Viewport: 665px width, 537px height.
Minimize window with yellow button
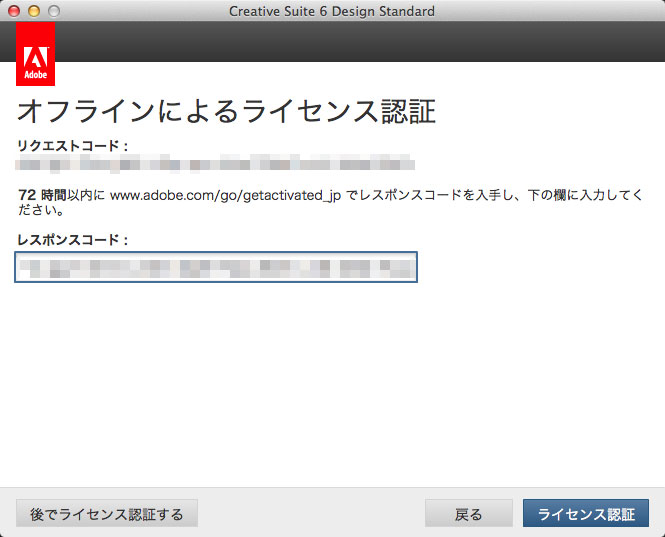[x=34, y=11]
